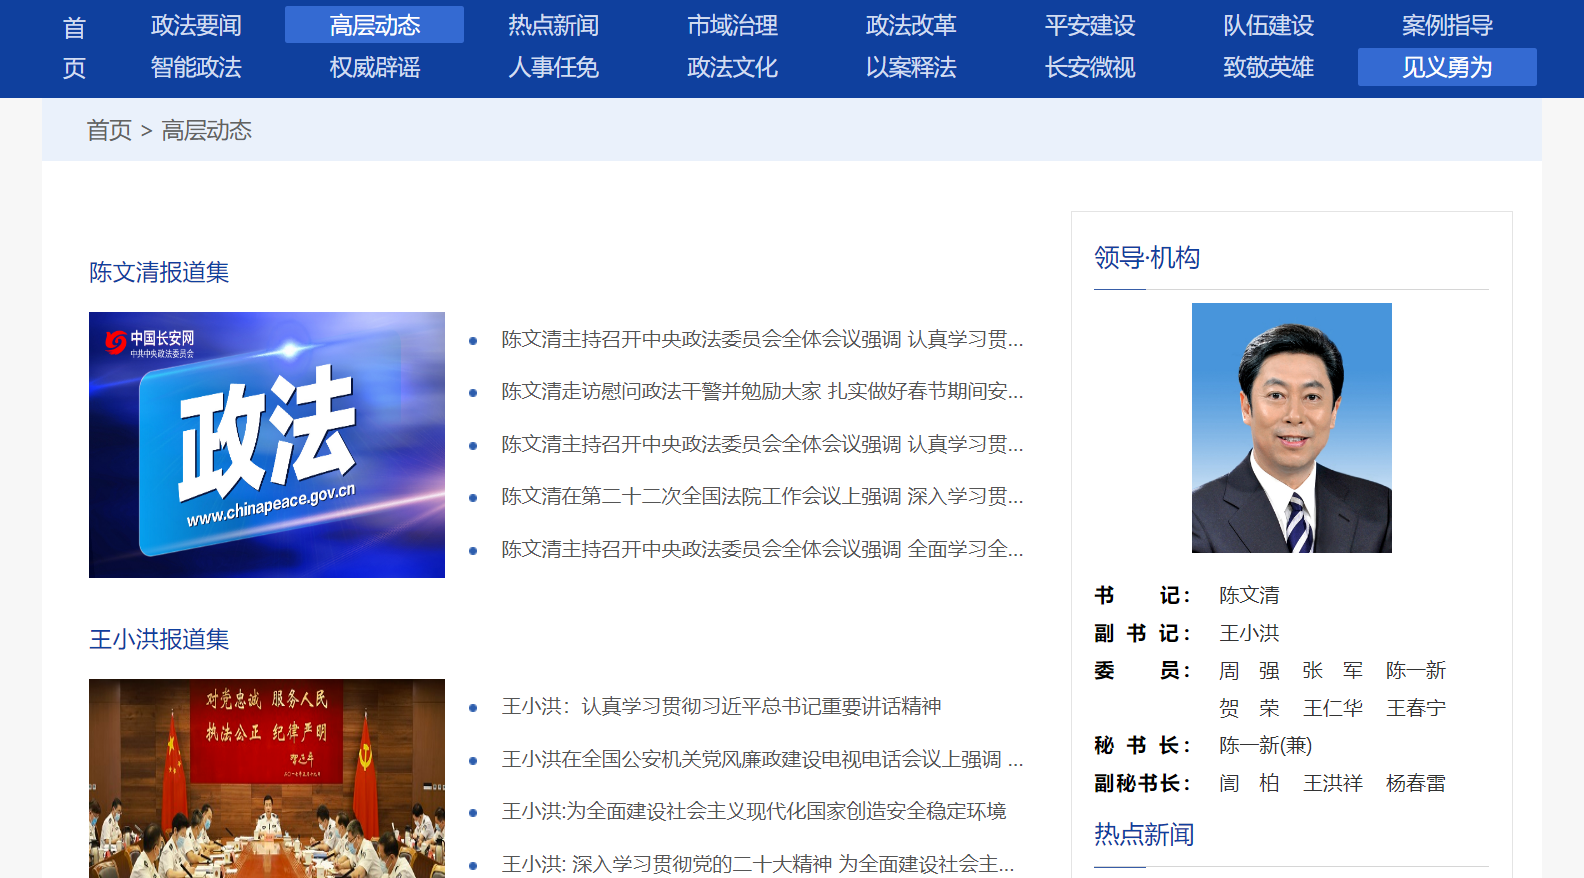The height and width of the screenshot is (878, 1584).
Task: Select the 高层动态 navigation tab
Action: click(x=374, y=25)
